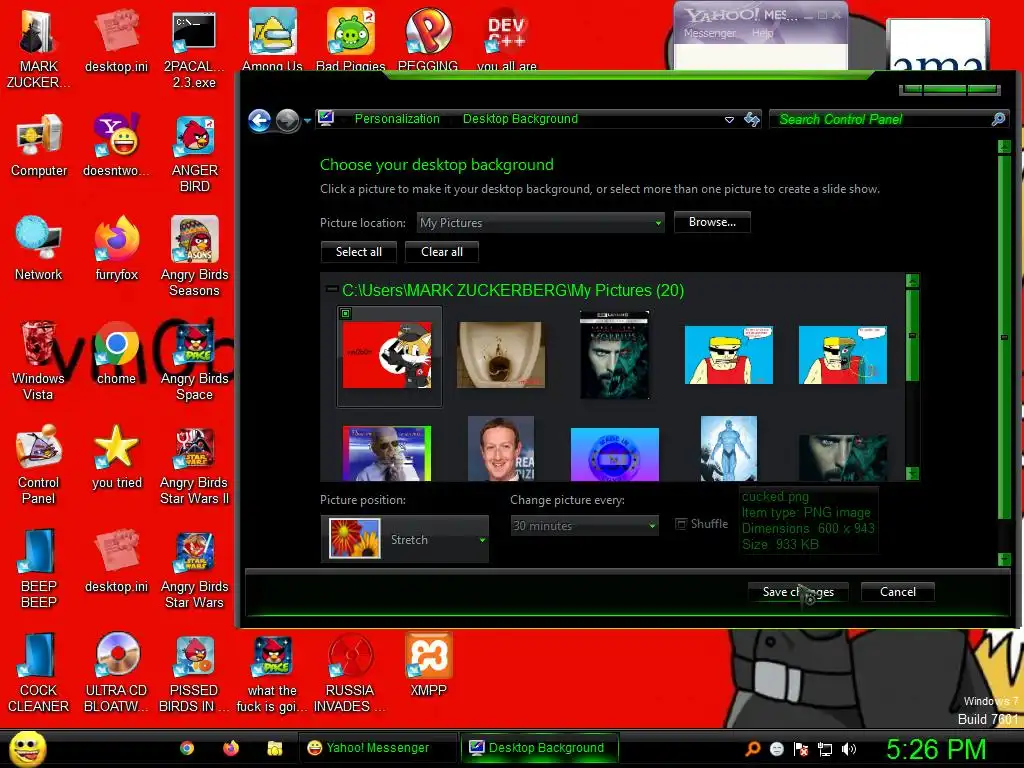This screenshot has width=1024, height=768.
Task: Open the folder icon on the taskbar
Action: [x=274, y=748]
